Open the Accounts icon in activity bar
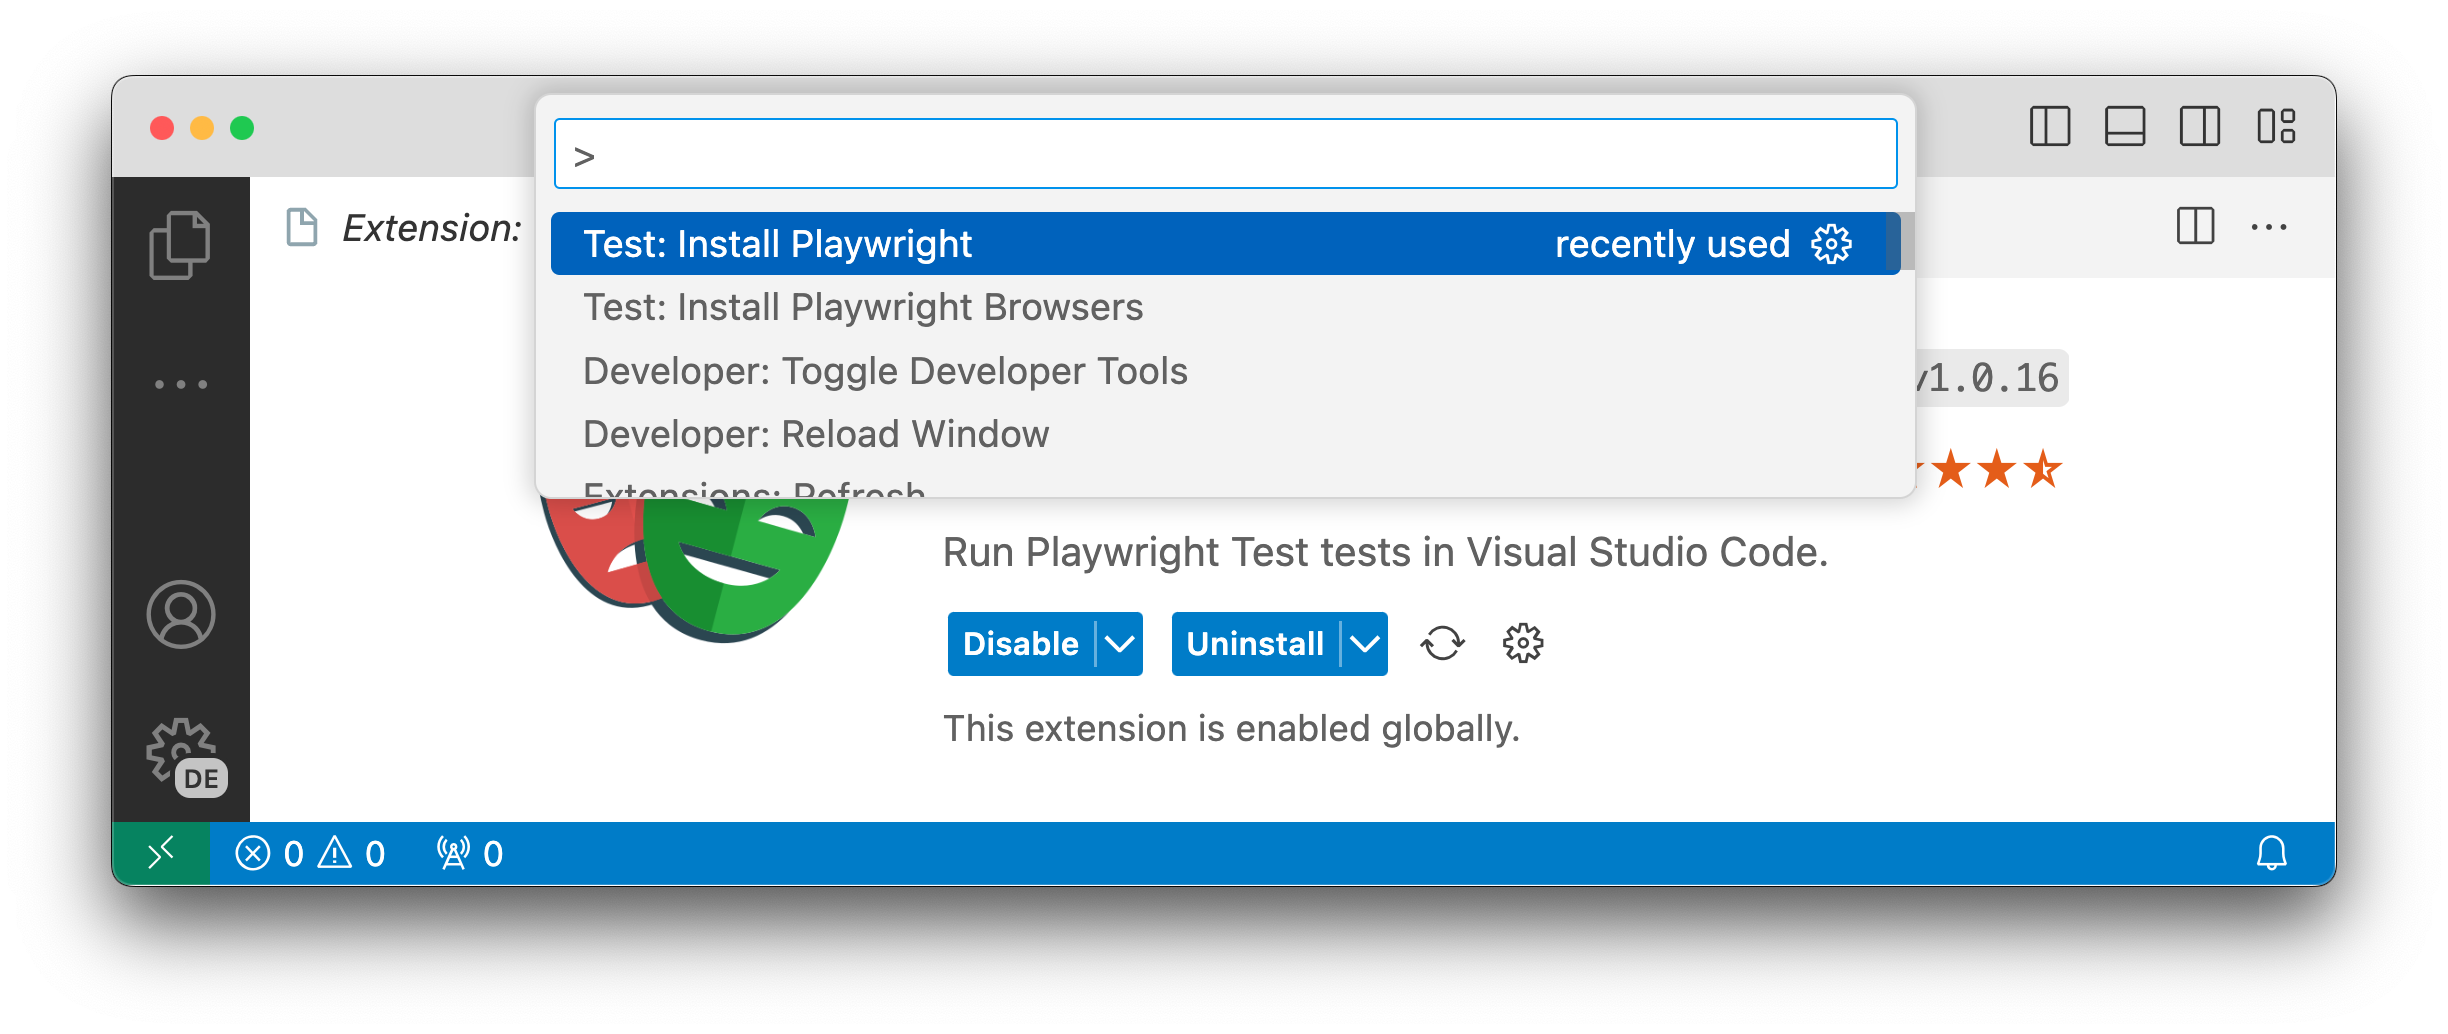This screenshot has height=1034, width=2448. pyautogui.click(x=181, y=614)
